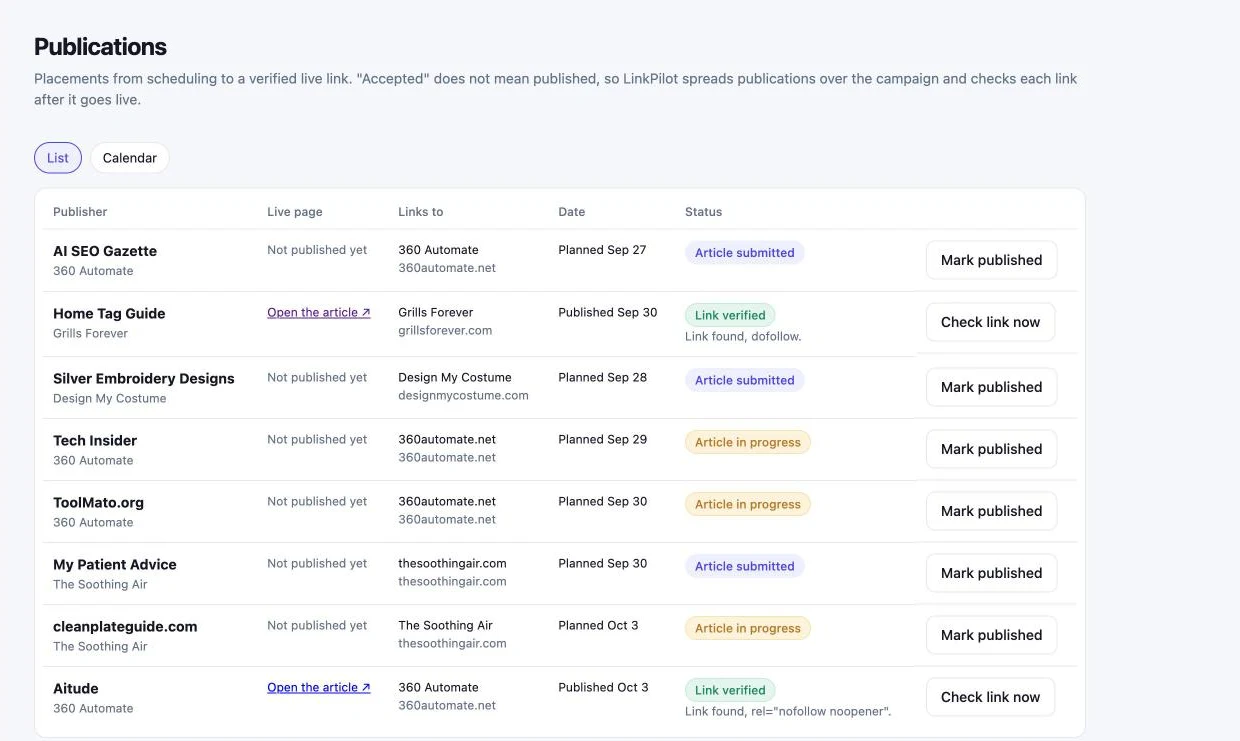
Task: Click the Link verified badge for Home Tag Guide
Action: (730, 315)
